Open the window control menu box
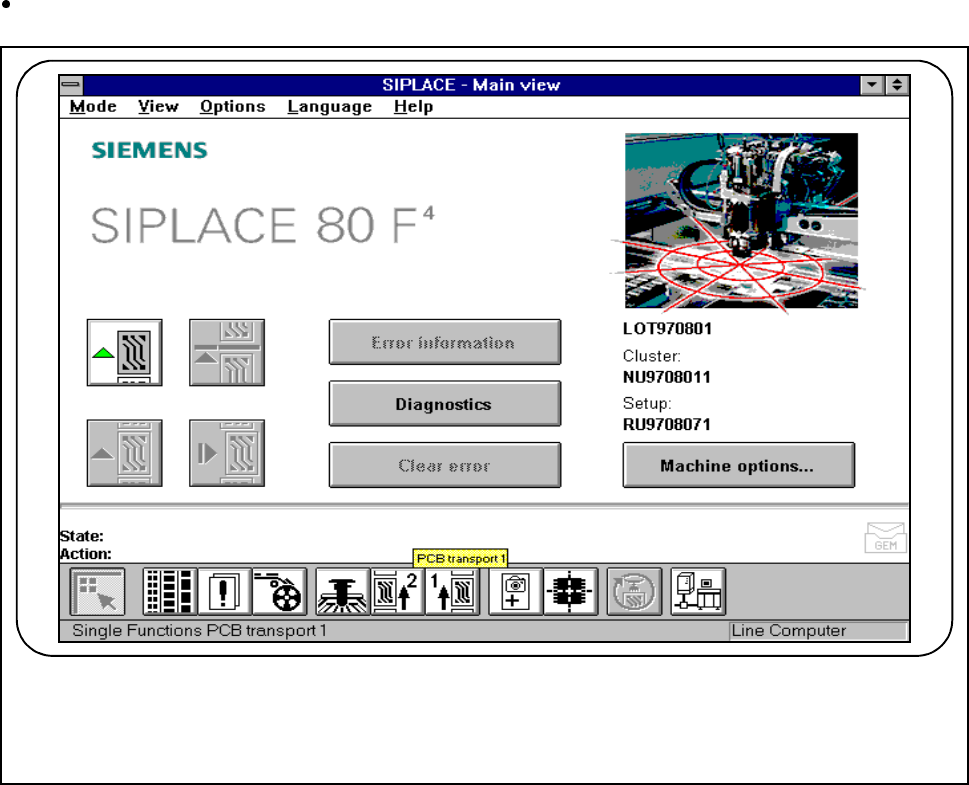 71,85
